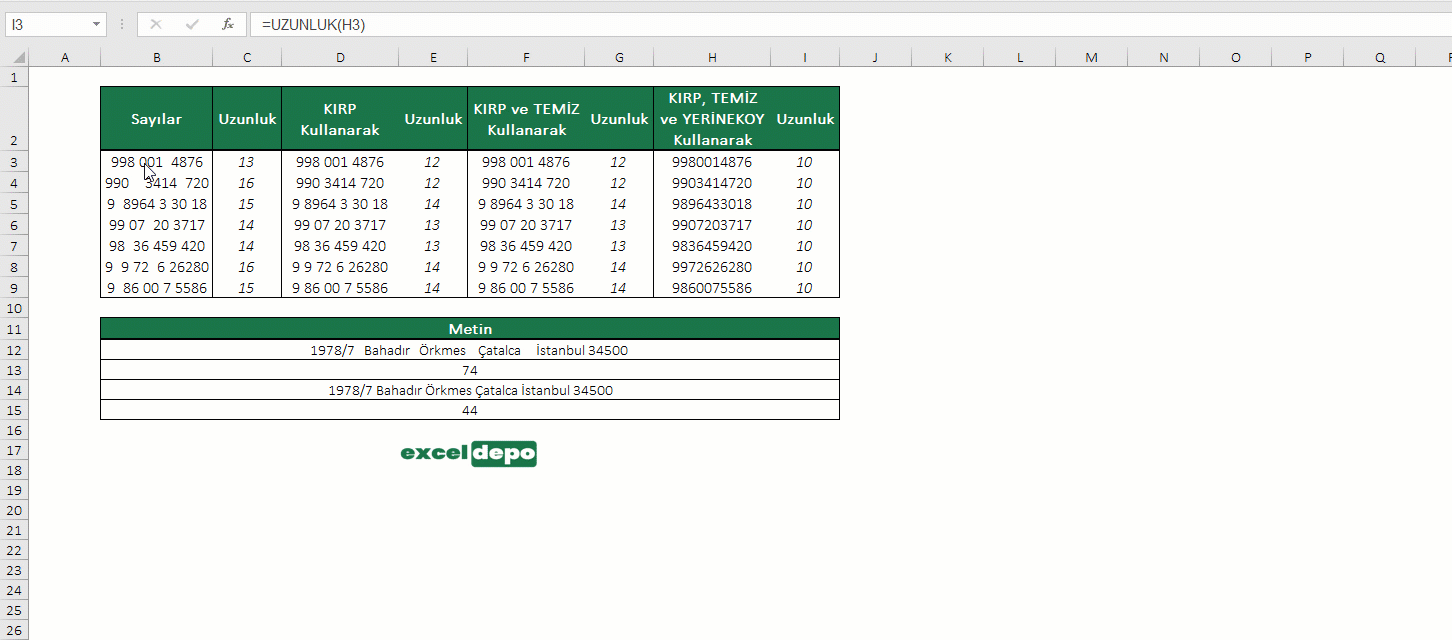Click the KIRP Kullanarak header cell
Image resolution: width=1452 pixels, height=640 pixels.
click(x=340, y=119)
